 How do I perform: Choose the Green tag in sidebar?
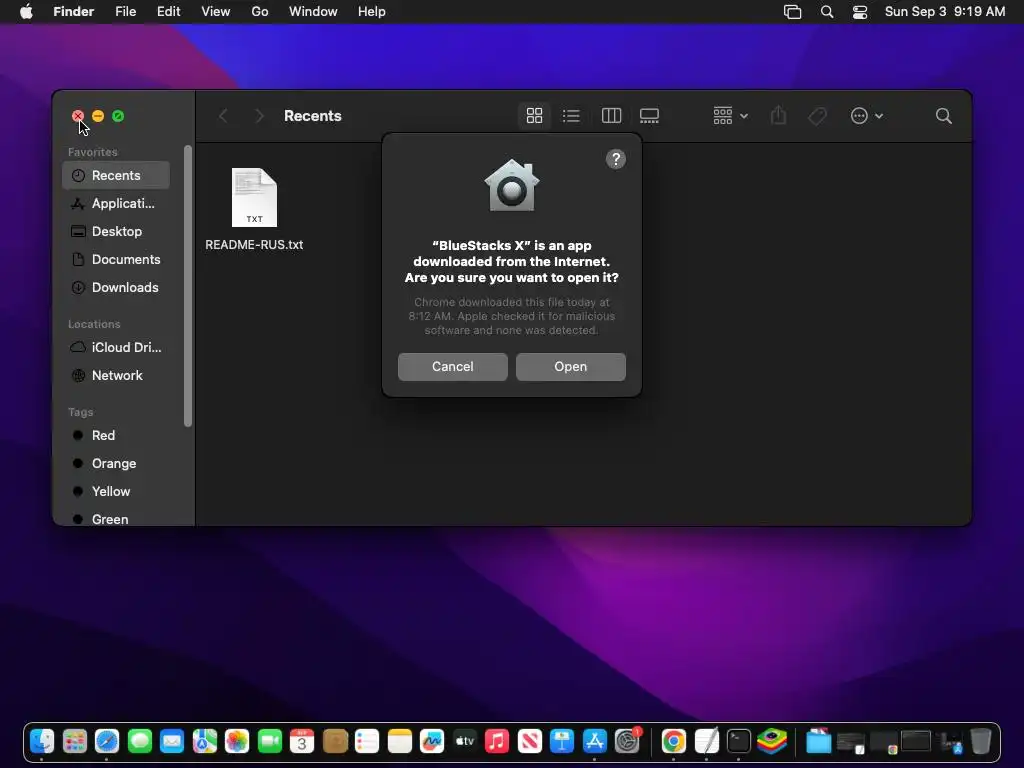point(116,519)
